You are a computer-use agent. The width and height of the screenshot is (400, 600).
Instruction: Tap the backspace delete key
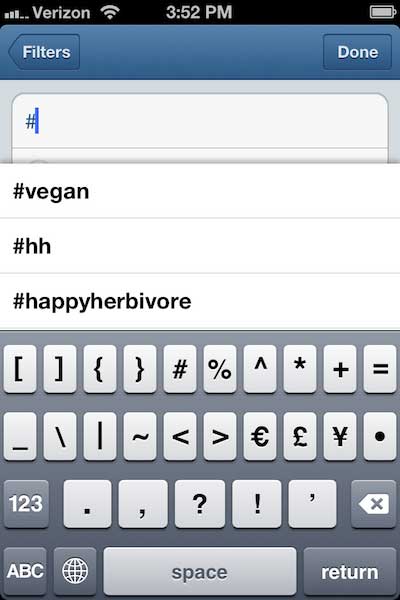(x=373, y=504)
